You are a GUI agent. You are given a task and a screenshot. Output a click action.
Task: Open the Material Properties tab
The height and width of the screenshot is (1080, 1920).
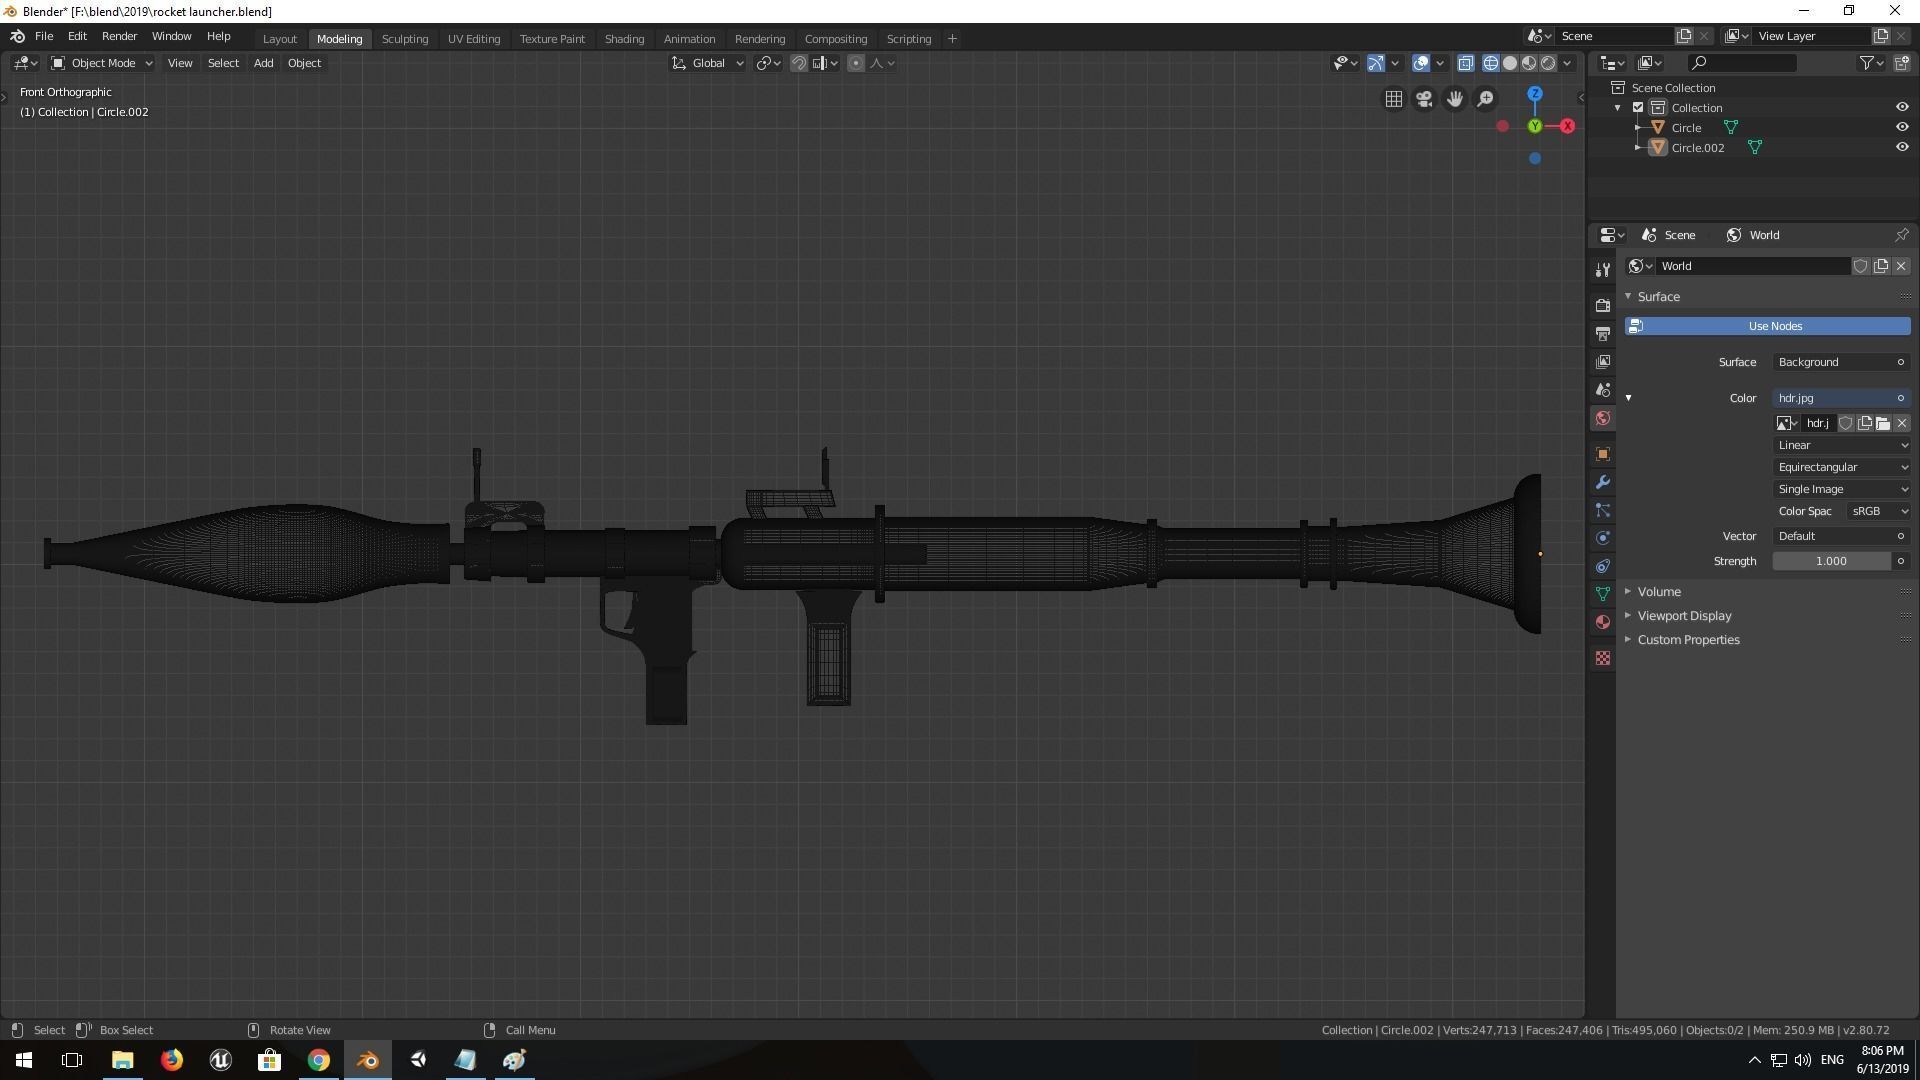(1603, 622)
